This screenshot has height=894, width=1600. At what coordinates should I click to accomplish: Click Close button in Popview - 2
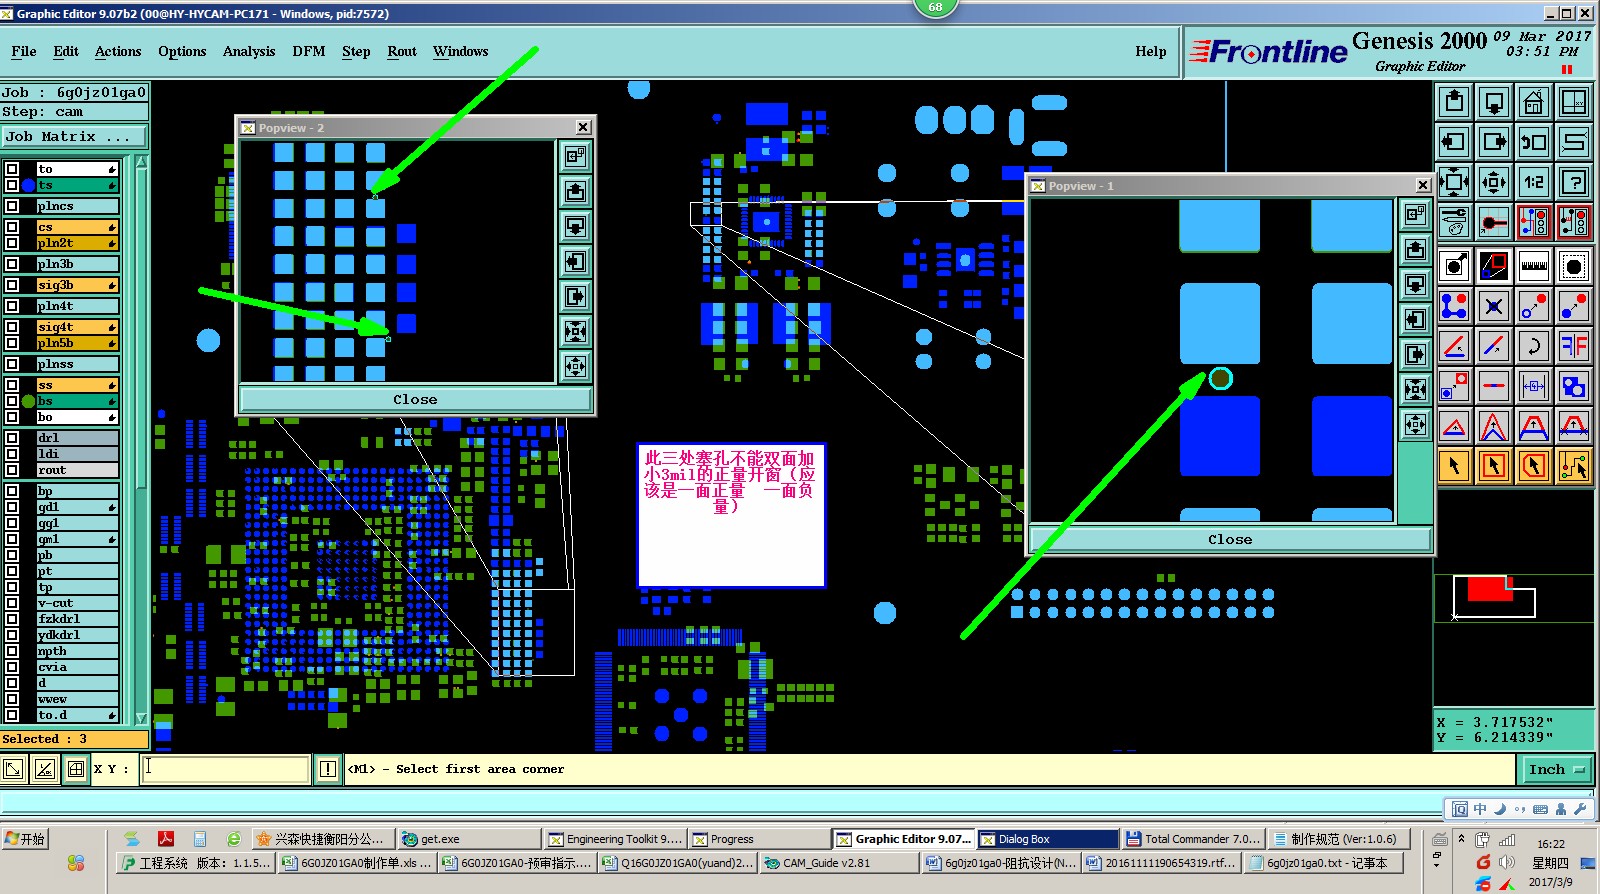point(415,399)
